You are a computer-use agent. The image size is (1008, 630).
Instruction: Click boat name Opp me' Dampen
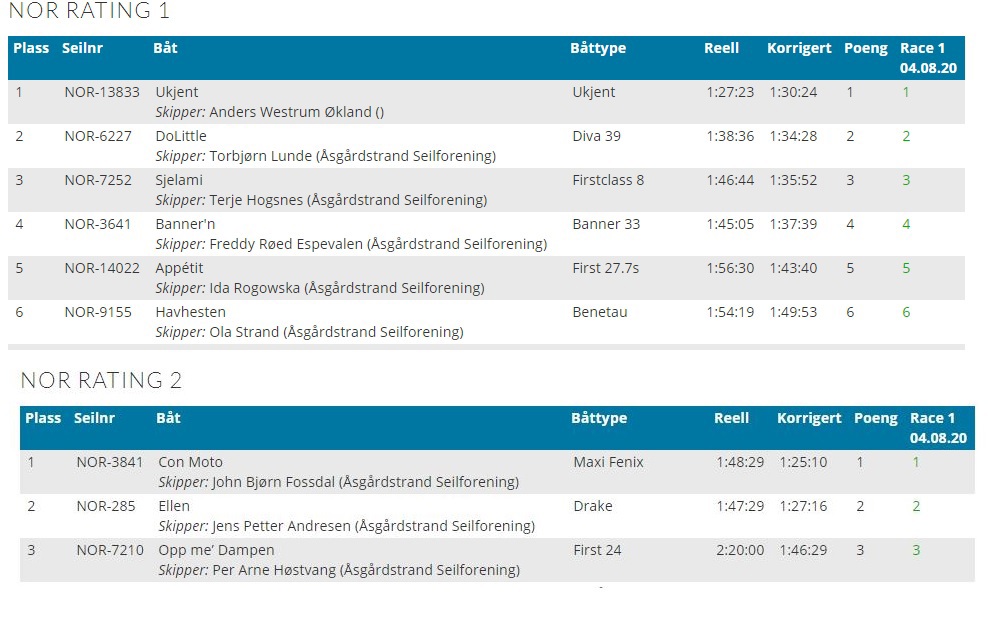point(216,550)
